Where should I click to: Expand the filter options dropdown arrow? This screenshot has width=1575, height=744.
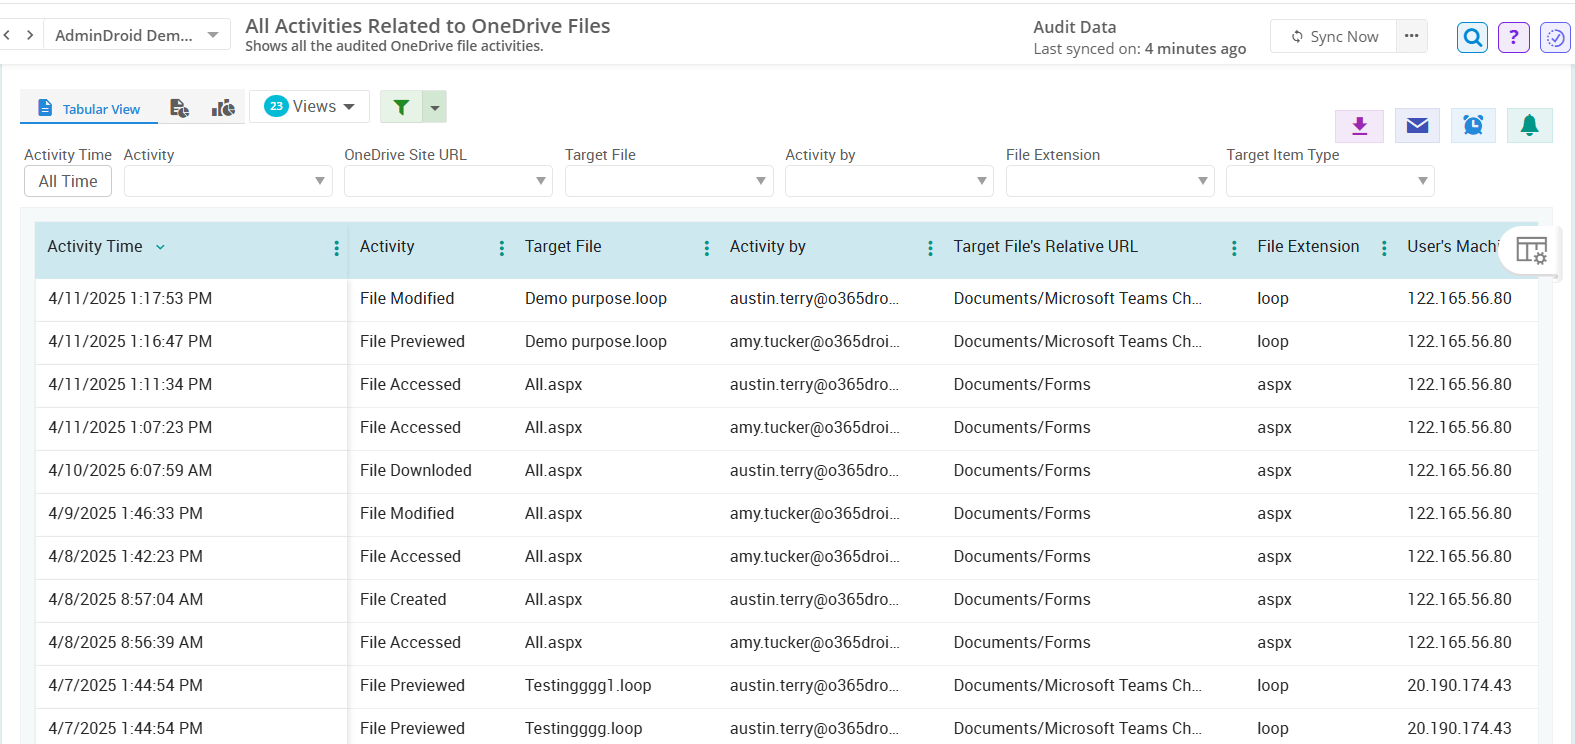[x=434, y=107]
